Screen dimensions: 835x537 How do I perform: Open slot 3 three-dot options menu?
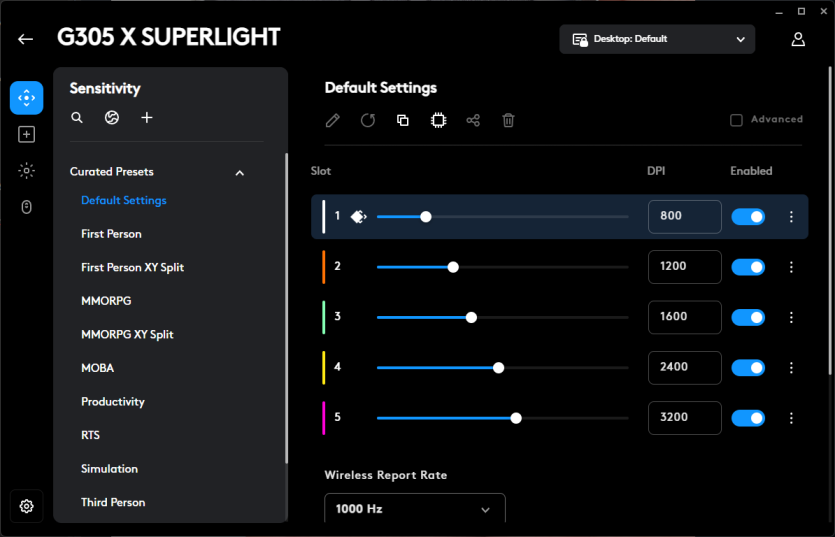pos(791,318)
